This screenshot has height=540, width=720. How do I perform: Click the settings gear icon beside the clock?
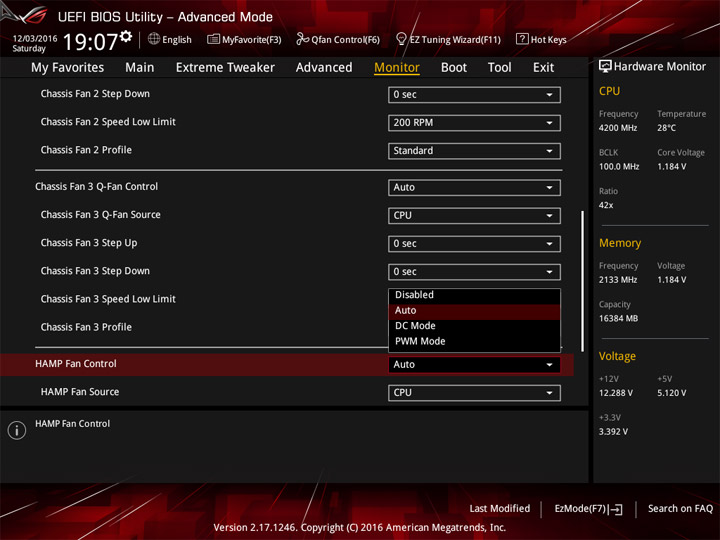tap(126, 36)
